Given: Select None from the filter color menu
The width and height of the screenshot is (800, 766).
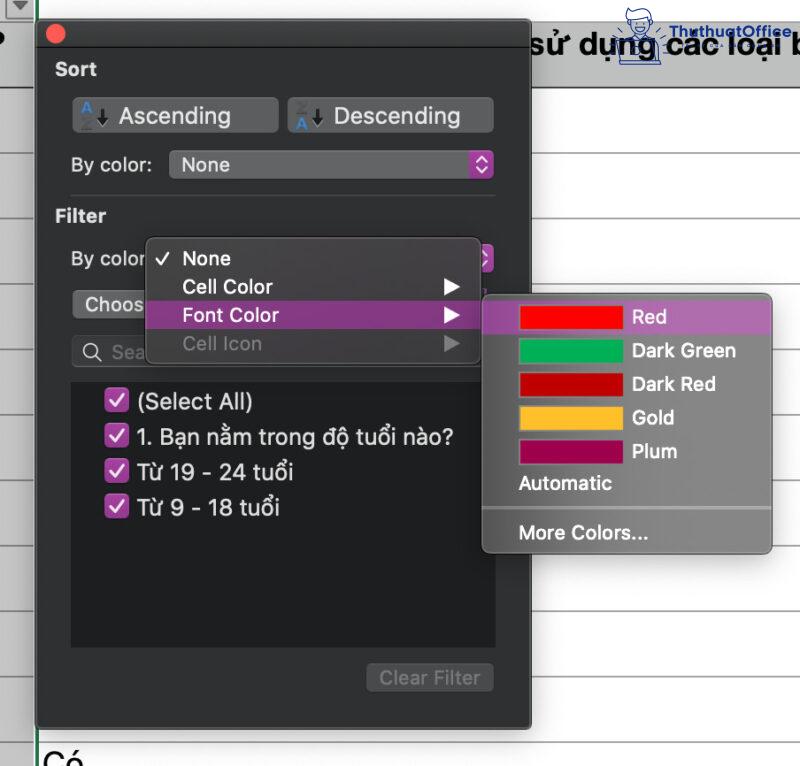Looking at the screenshot, I should pos(206,258).
